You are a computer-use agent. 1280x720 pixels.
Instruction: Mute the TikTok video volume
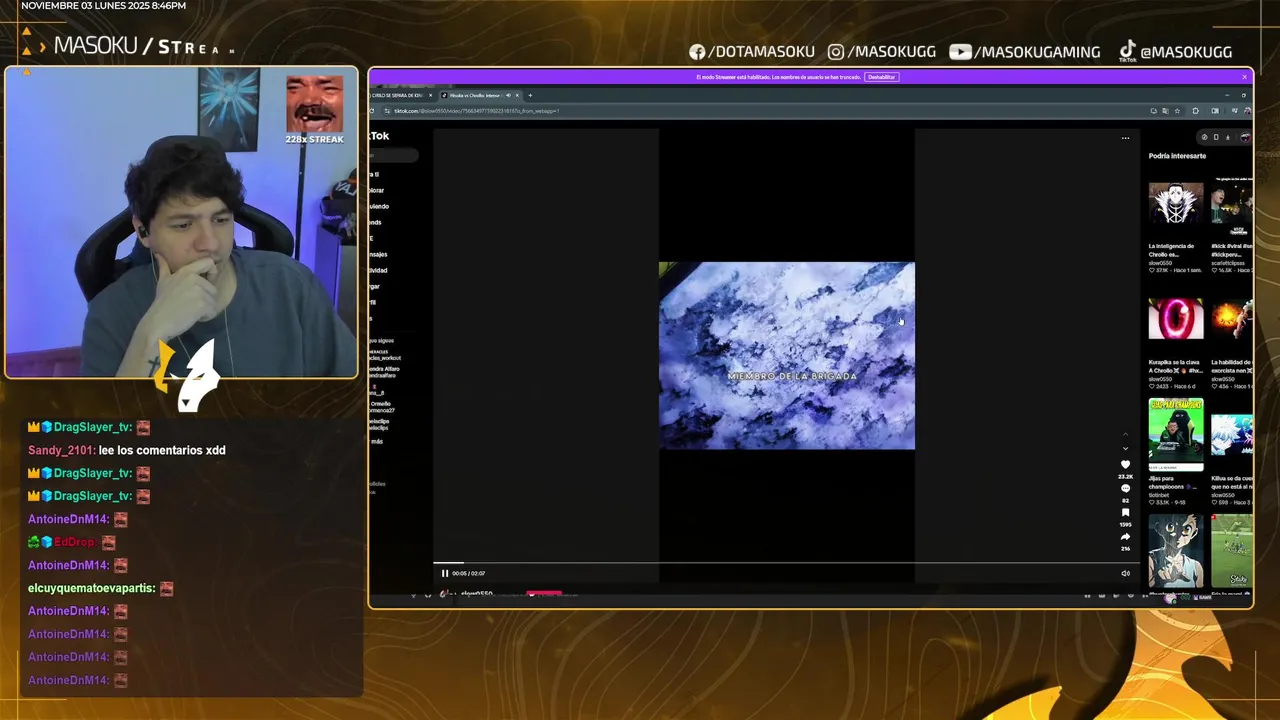[x=1125, y=573]
